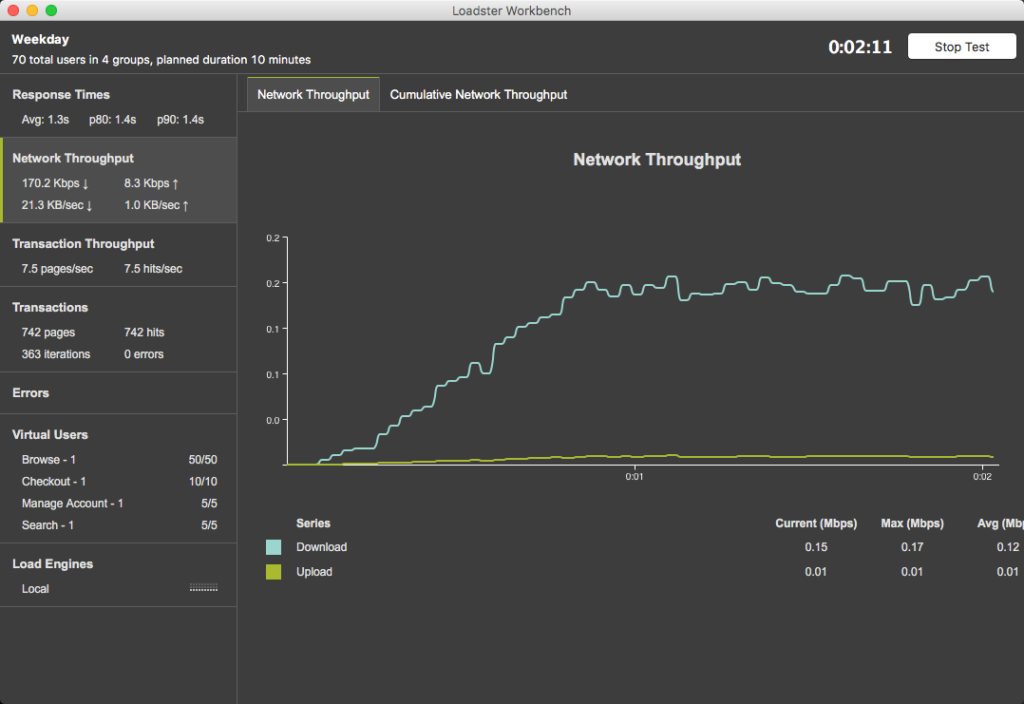Click the Weekday test title
The width and height of the screenshot is (1024, 704).
[x=38, y=39]
